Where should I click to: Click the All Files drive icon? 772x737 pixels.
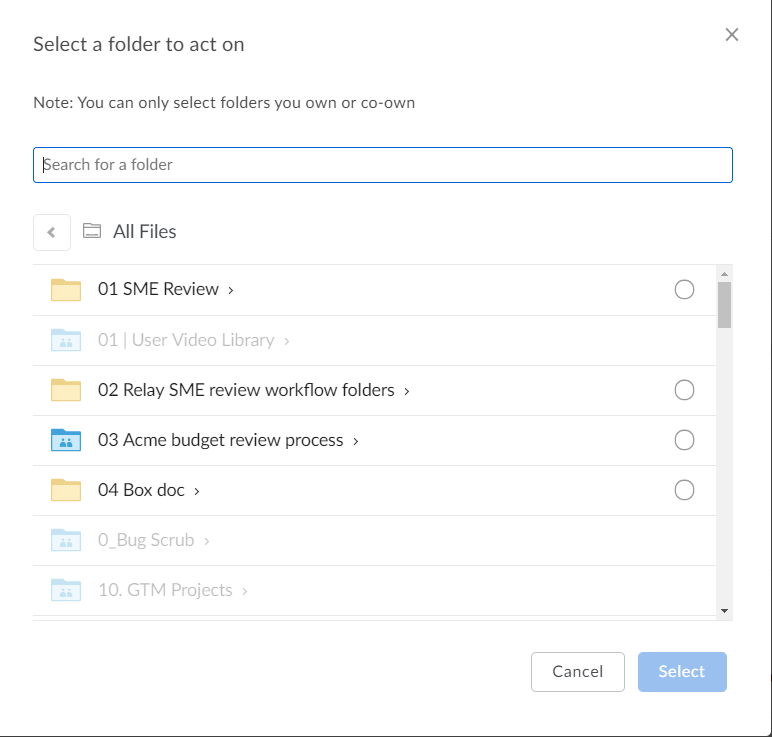[x=92, y=231]
